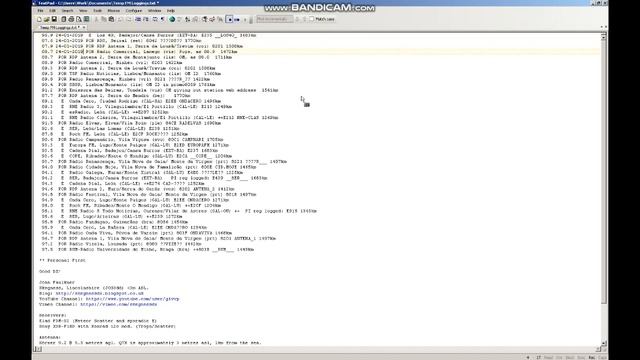
Task: Open Print Preview from the toolbar
Action: (79, 19)
